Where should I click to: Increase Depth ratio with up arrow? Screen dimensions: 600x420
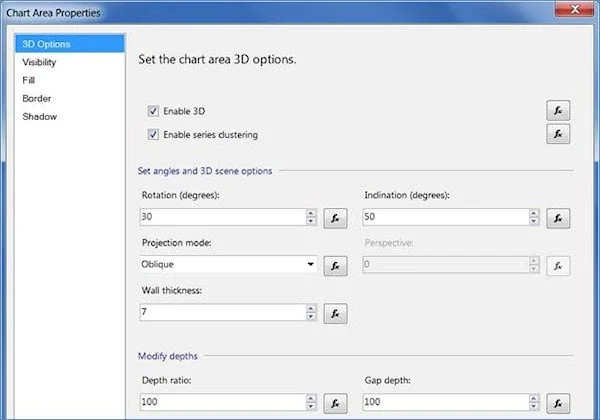(311, 398)
